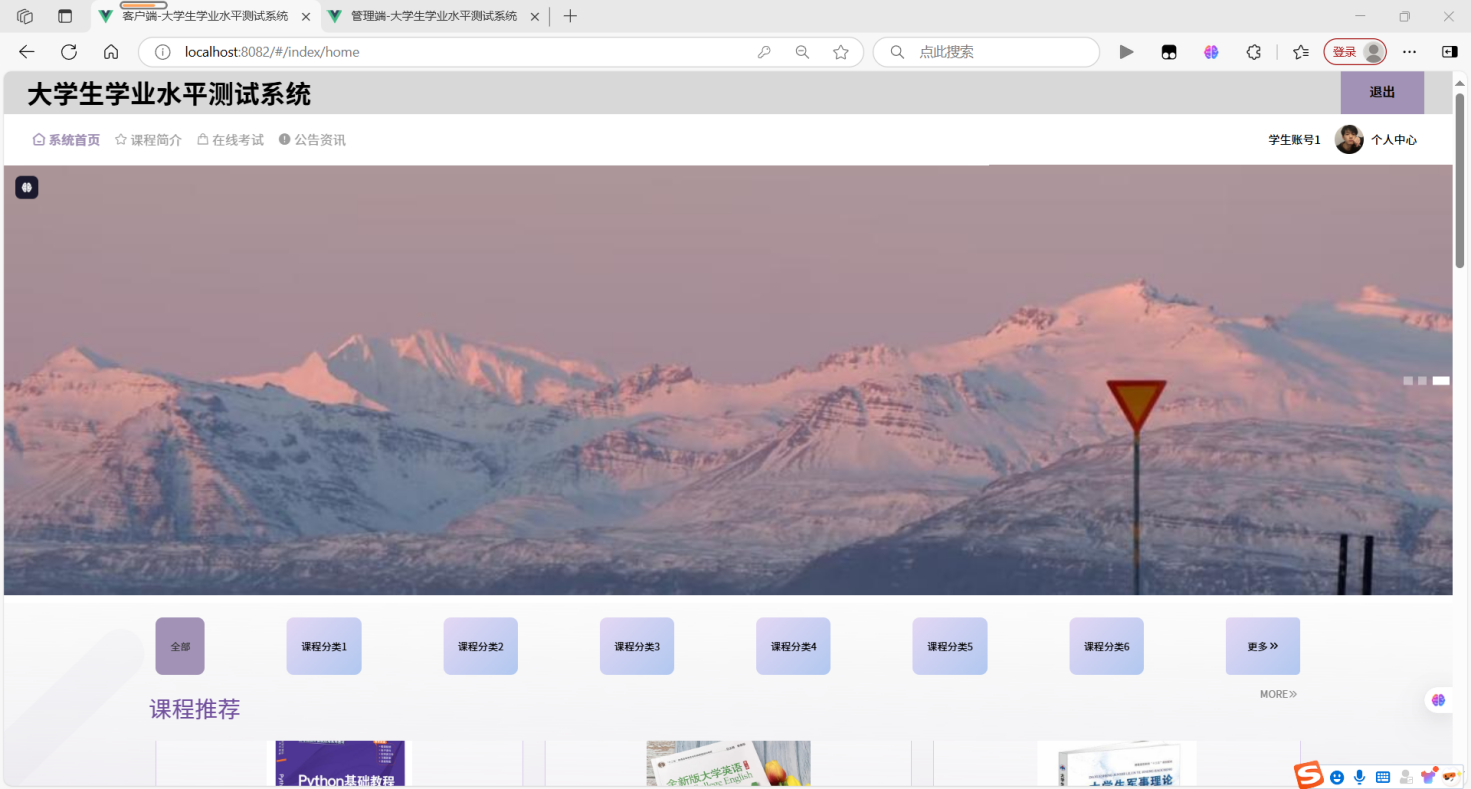The width and height of the screenshot is (1471, 789).
Task: Open the Python基础教程 course cover
Action: coord(340,764)
